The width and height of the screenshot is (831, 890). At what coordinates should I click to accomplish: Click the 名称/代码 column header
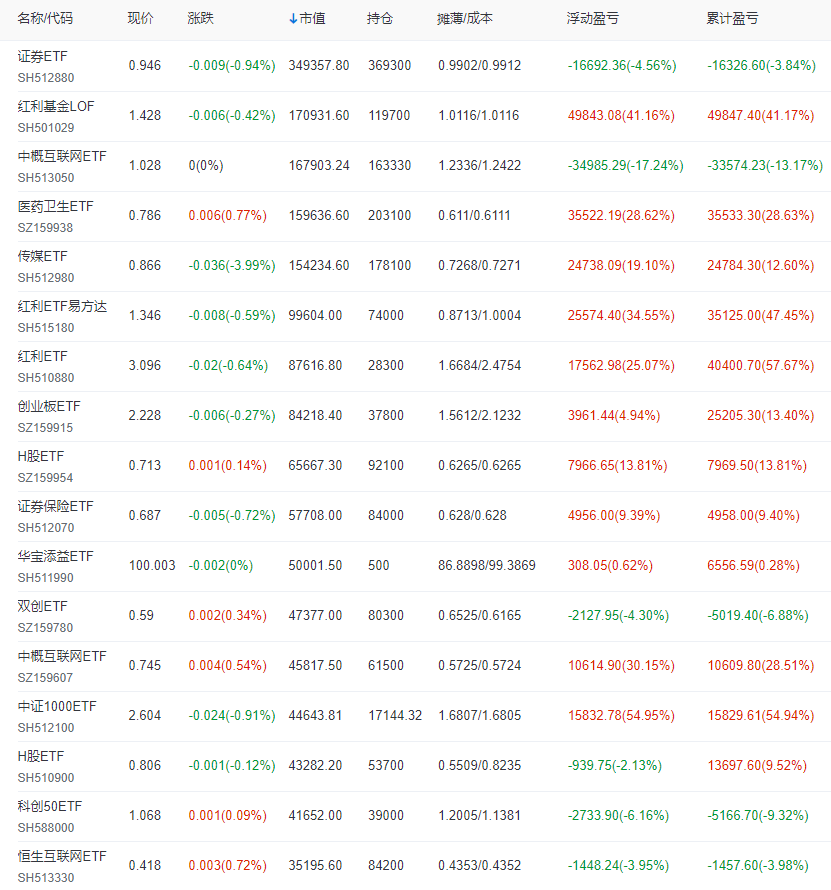click(45, 18)
